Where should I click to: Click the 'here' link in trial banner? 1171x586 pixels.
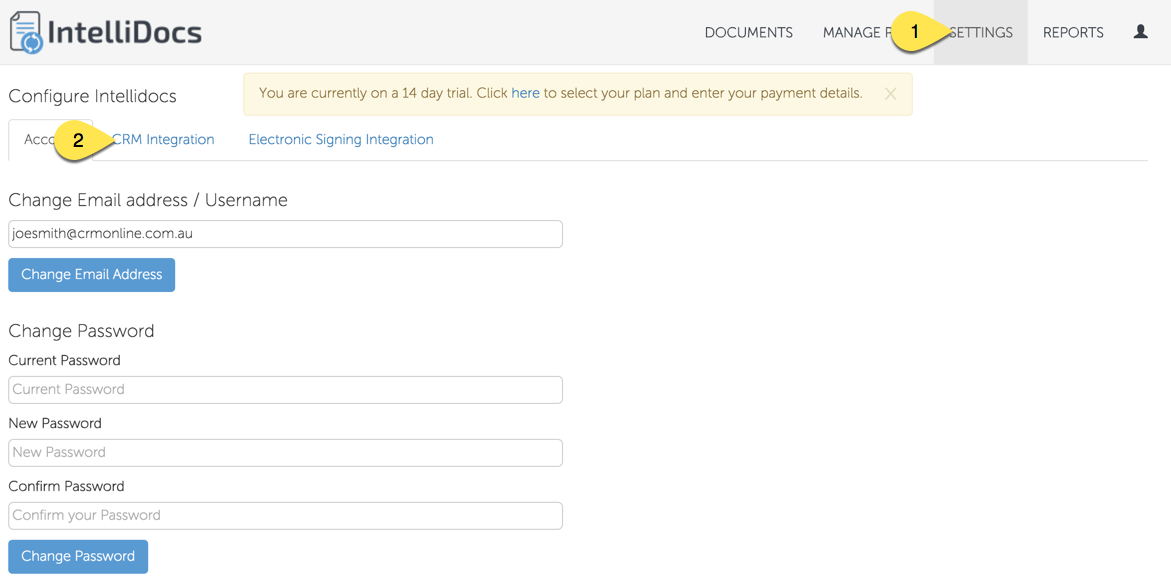coord(525,93)
